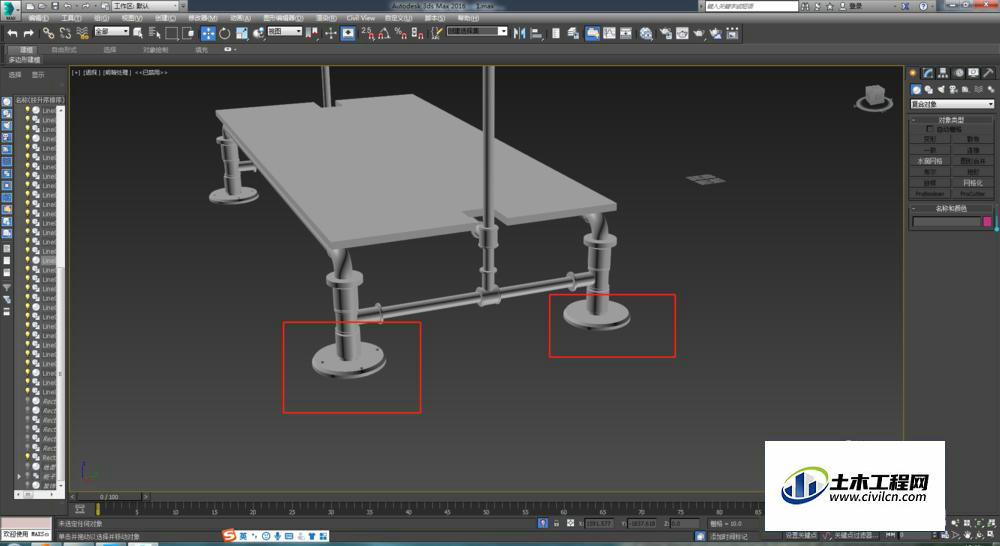Select the Shapes category icon
The height and width of the screenshot is (546, 1000).
pos(929,90)
